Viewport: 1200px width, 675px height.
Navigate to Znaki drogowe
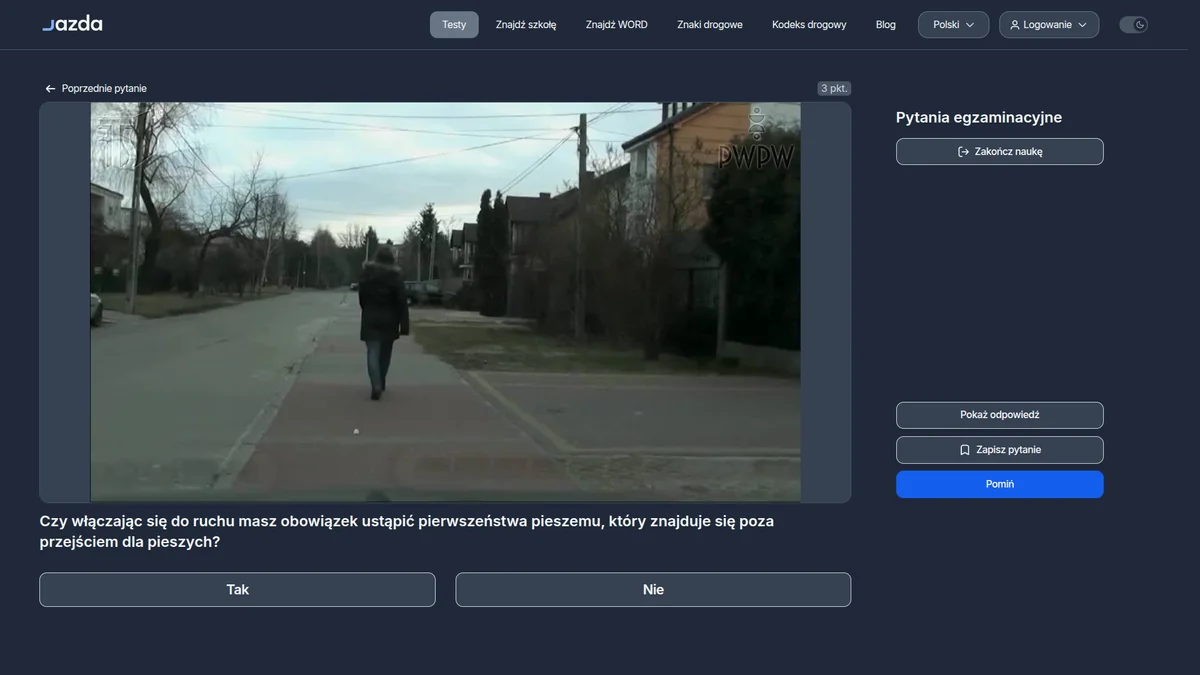click(710, 25)
